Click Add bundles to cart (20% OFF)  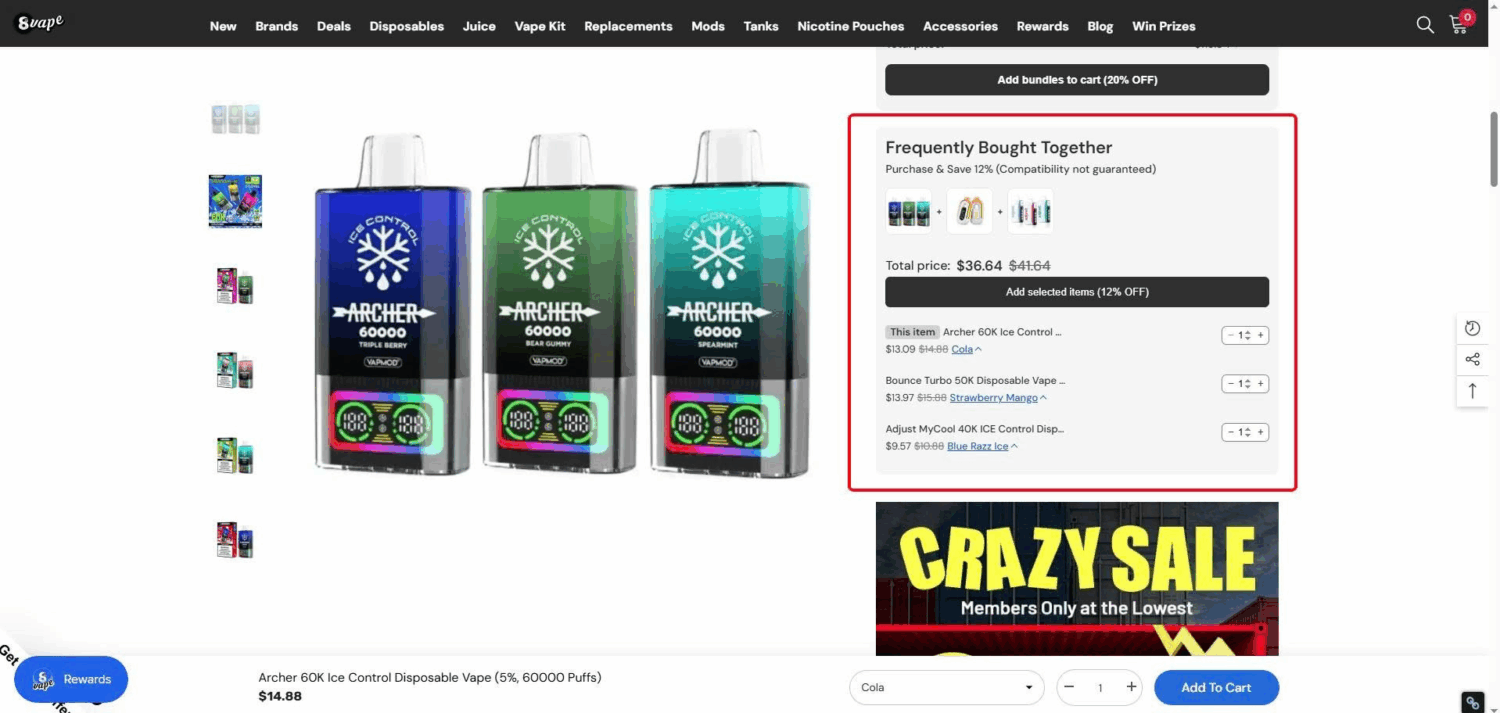1077,79
